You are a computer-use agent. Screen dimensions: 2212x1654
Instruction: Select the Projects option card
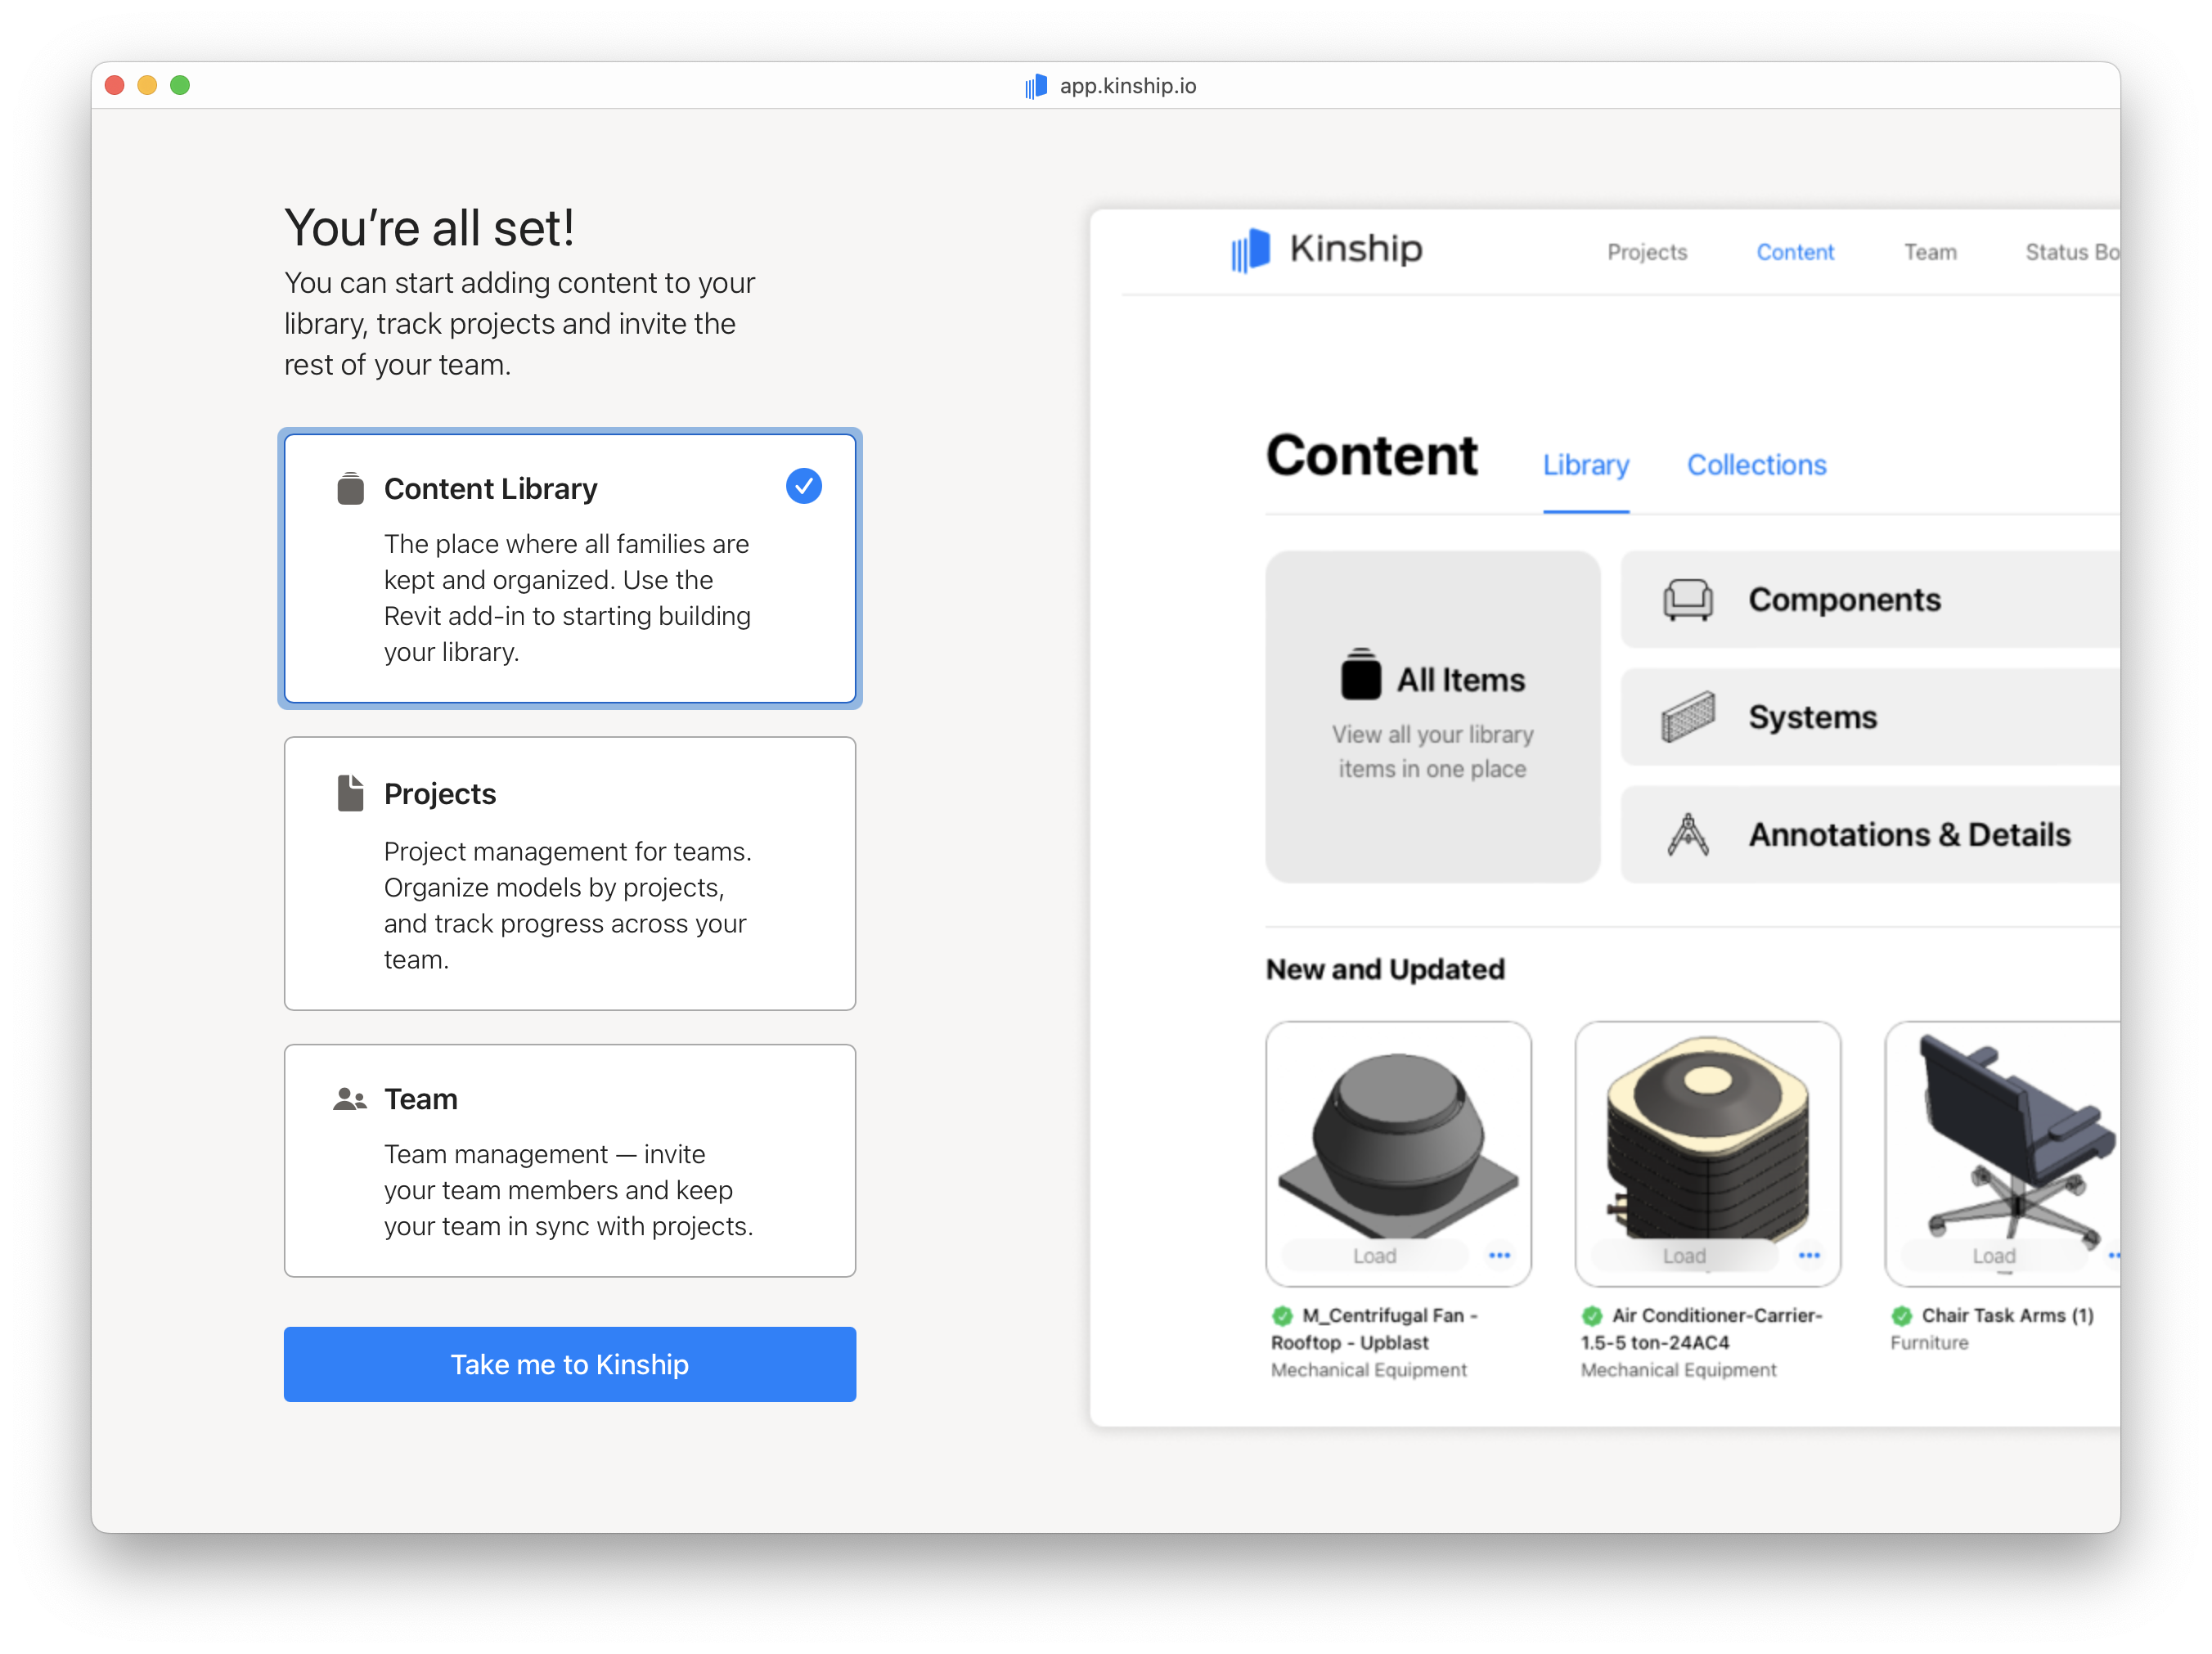click(x=570, y=873)
